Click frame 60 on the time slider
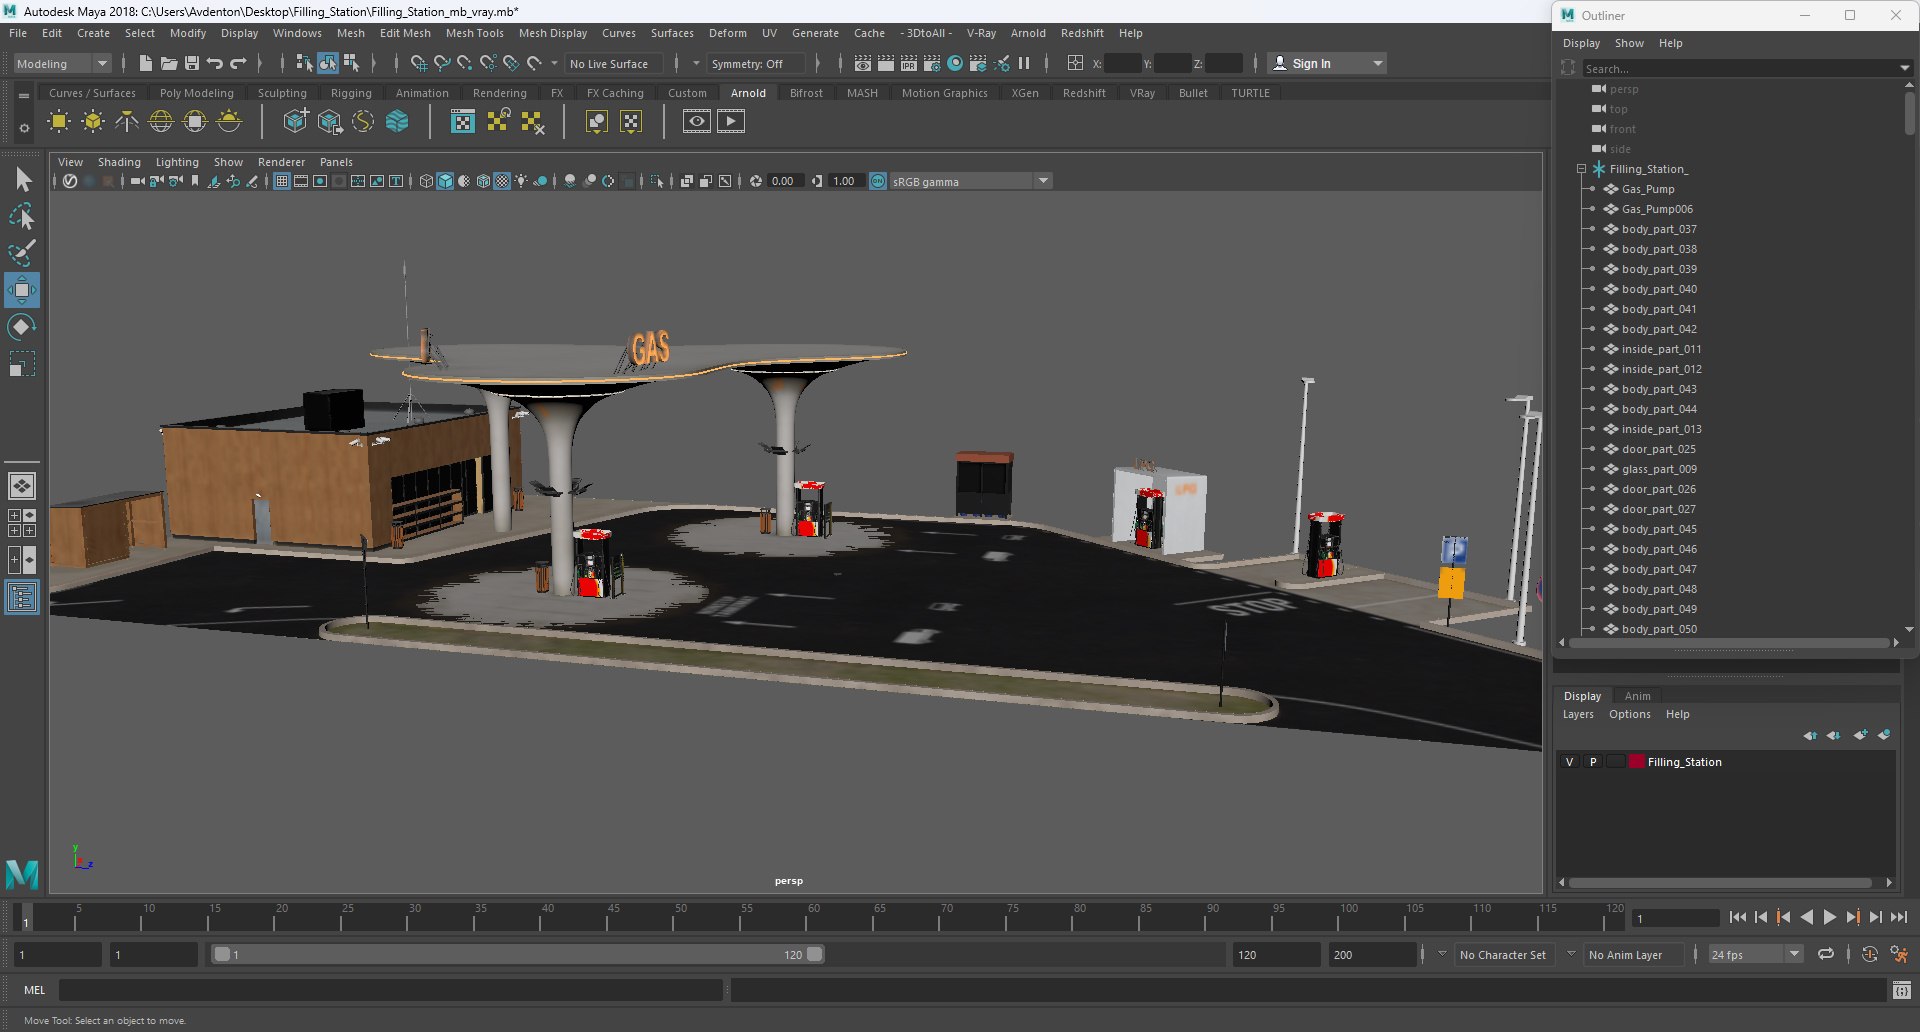This screenshot has width=1920, height=1032. [813, 917]
